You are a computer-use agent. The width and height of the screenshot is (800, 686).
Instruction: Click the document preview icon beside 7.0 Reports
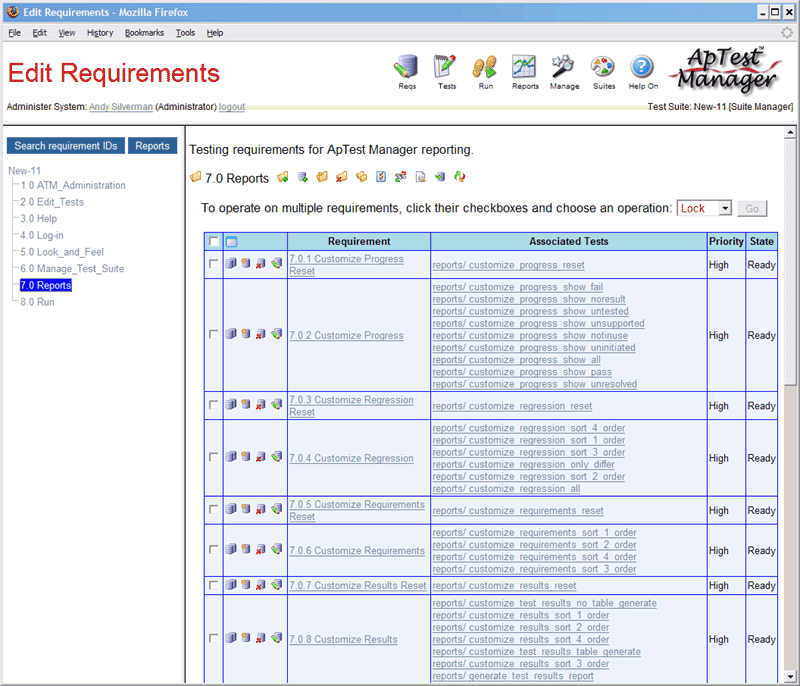[420, 177]
